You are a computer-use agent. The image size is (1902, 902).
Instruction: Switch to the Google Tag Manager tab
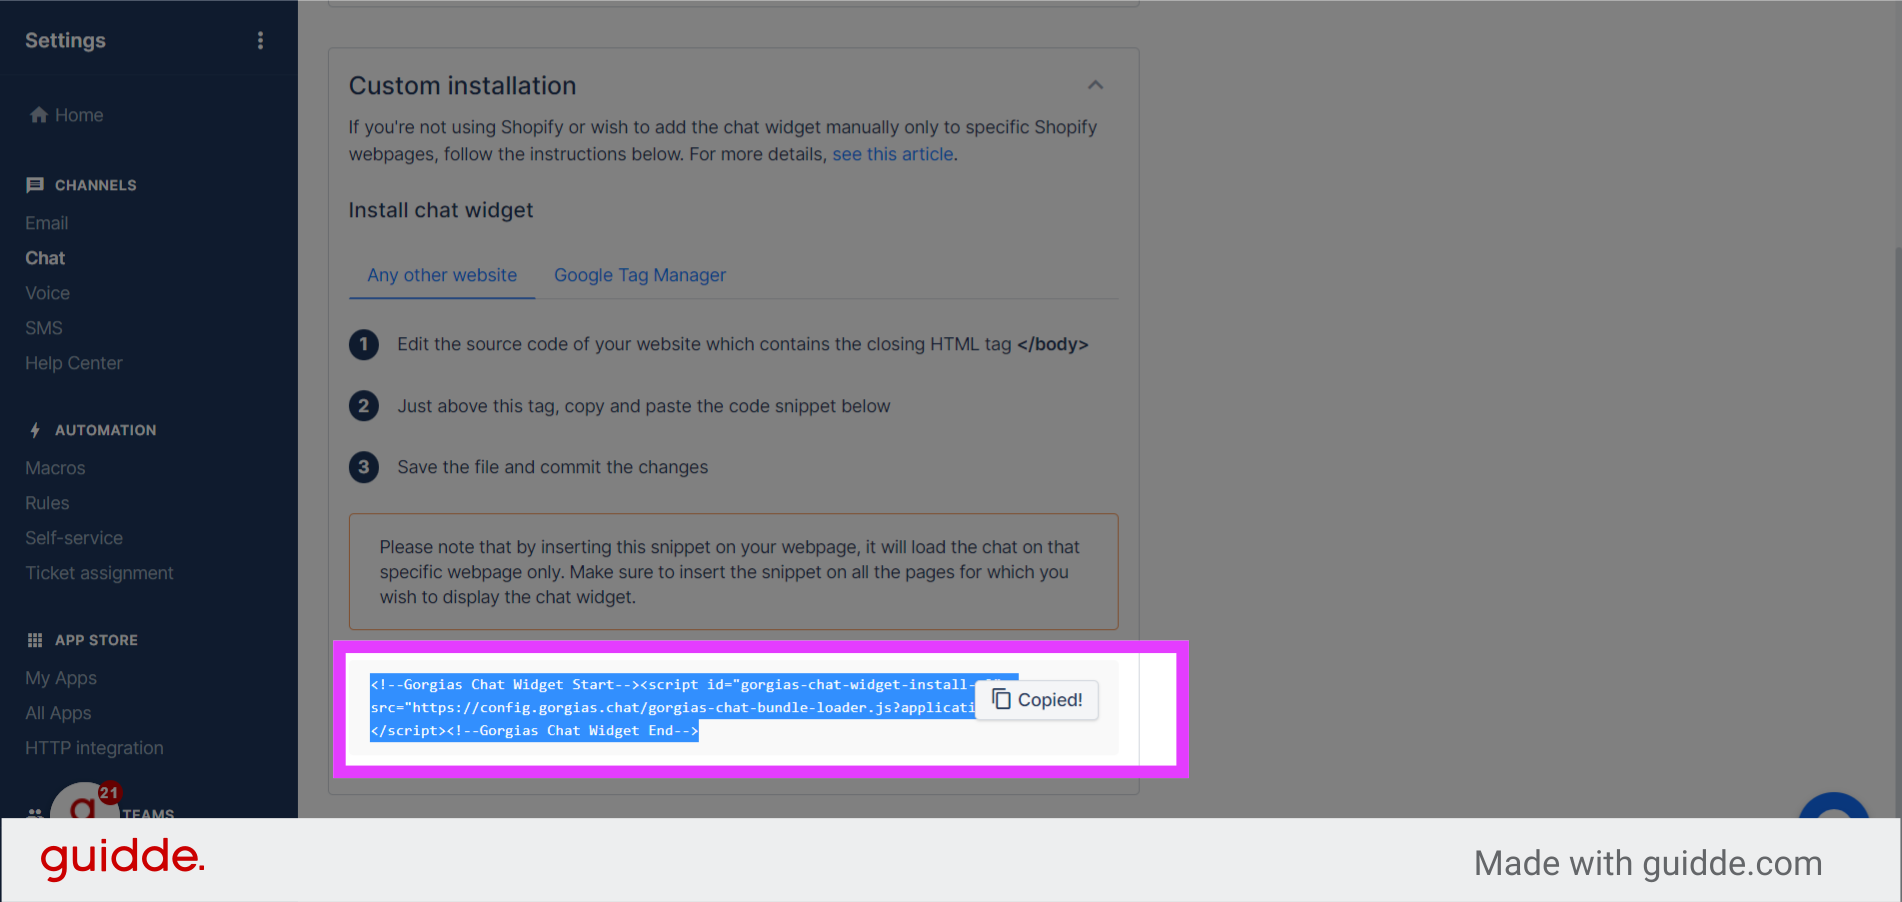640,275
